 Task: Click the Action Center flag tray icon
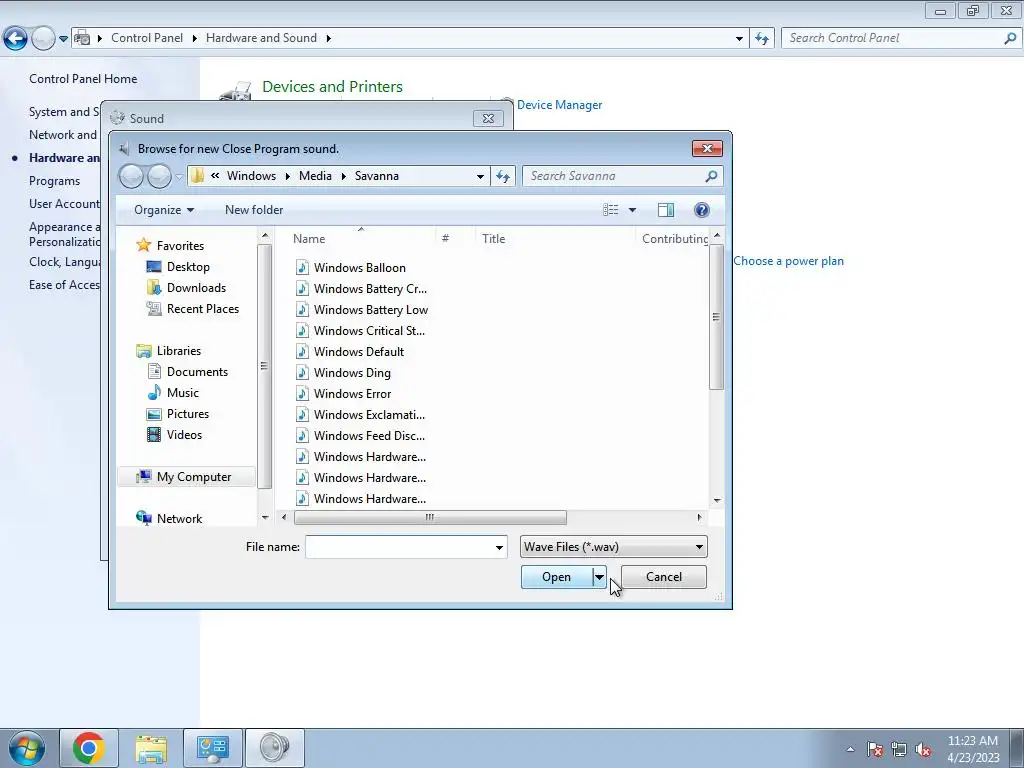click(x=875, y=749)
